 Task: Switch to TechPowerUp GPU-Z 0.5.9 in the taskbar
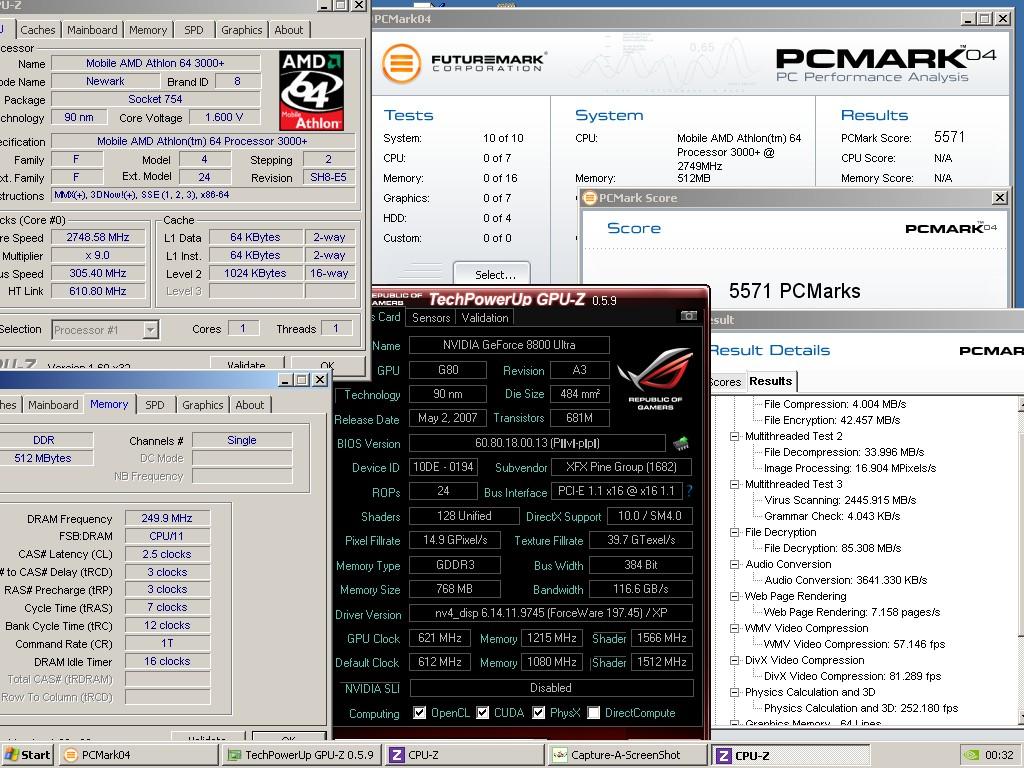(302, 755)
